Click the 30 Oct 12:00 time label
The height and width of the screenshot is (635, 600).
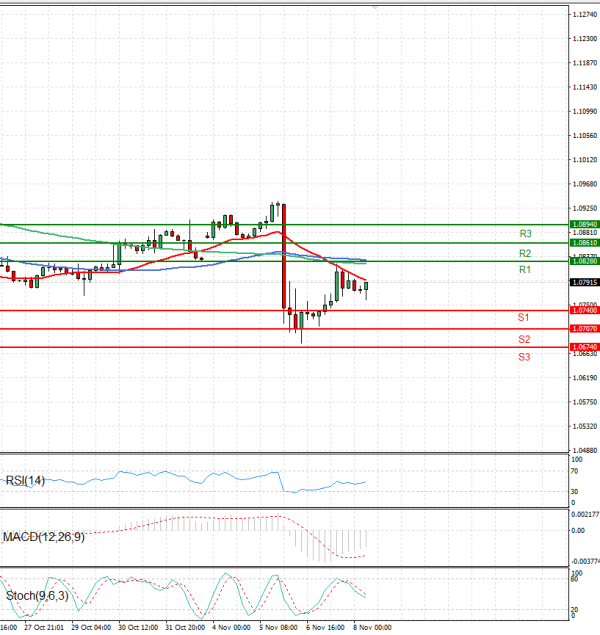click(x=138, y=628)
